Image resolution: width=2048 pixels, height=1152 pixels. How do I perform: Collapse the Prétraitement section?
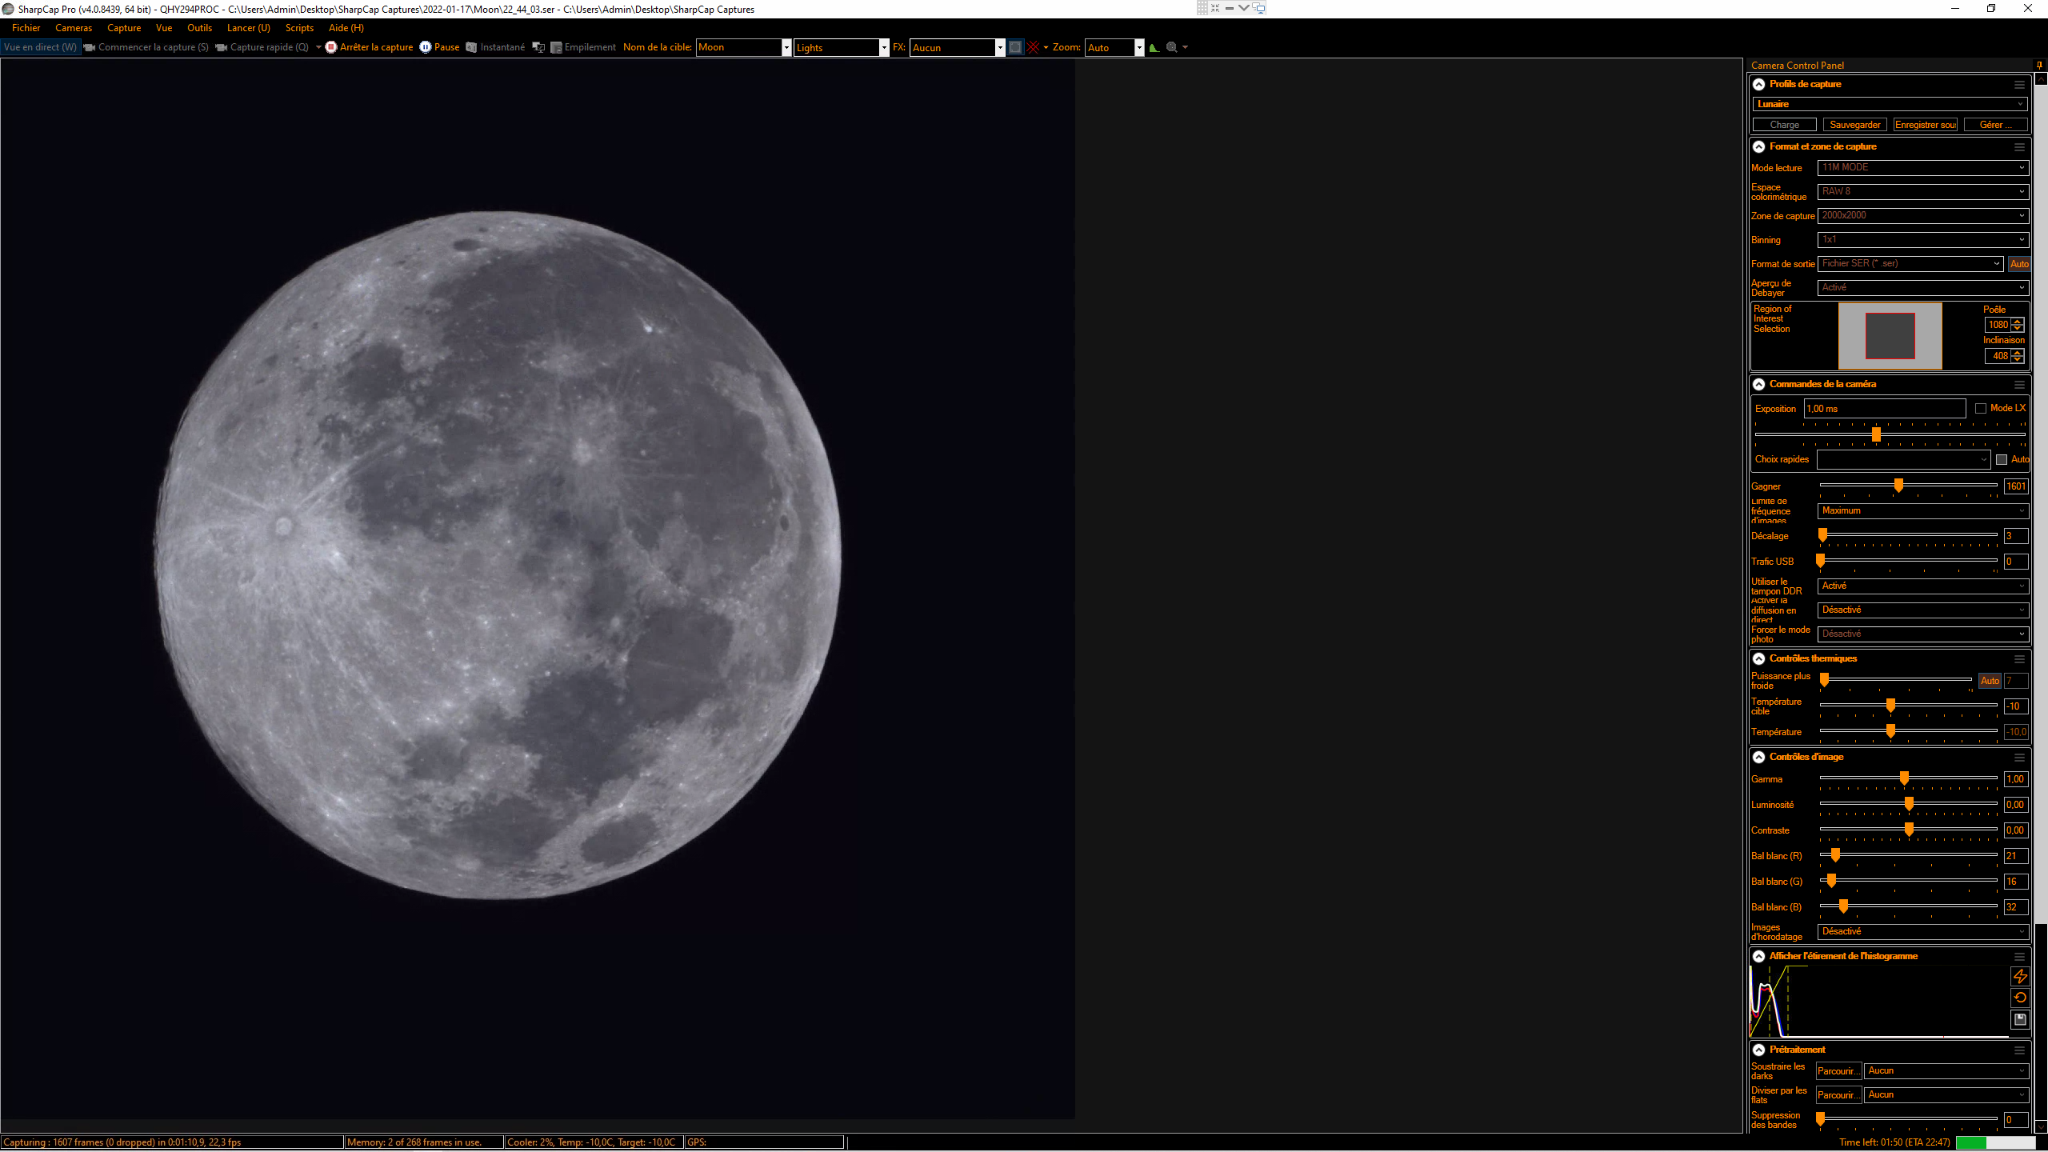point(1759,1050)
